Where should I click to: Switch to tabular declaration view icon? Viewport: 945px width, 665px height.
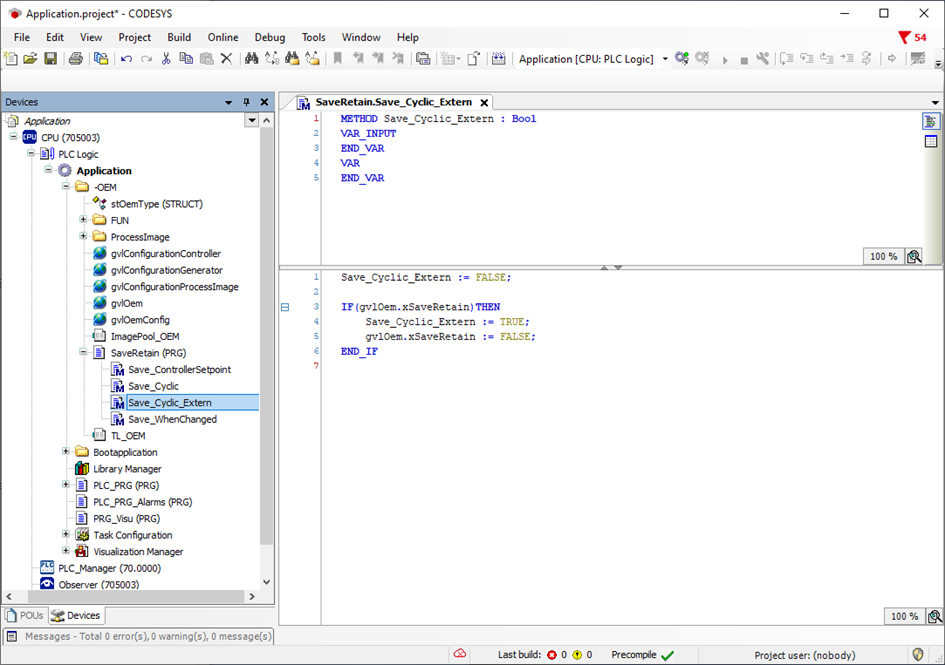point(931,141)
